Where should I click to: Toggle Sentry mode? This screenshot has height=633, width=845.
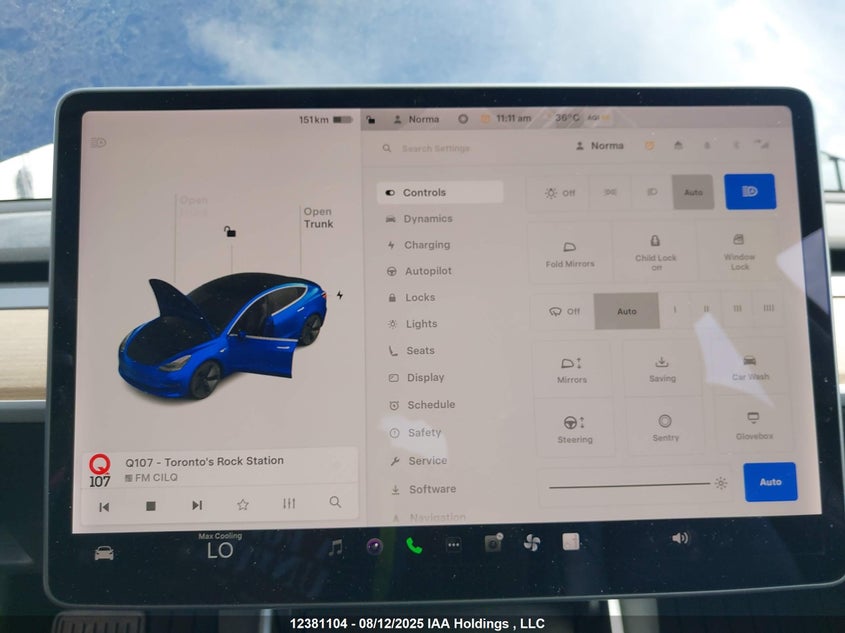point(665,427)
